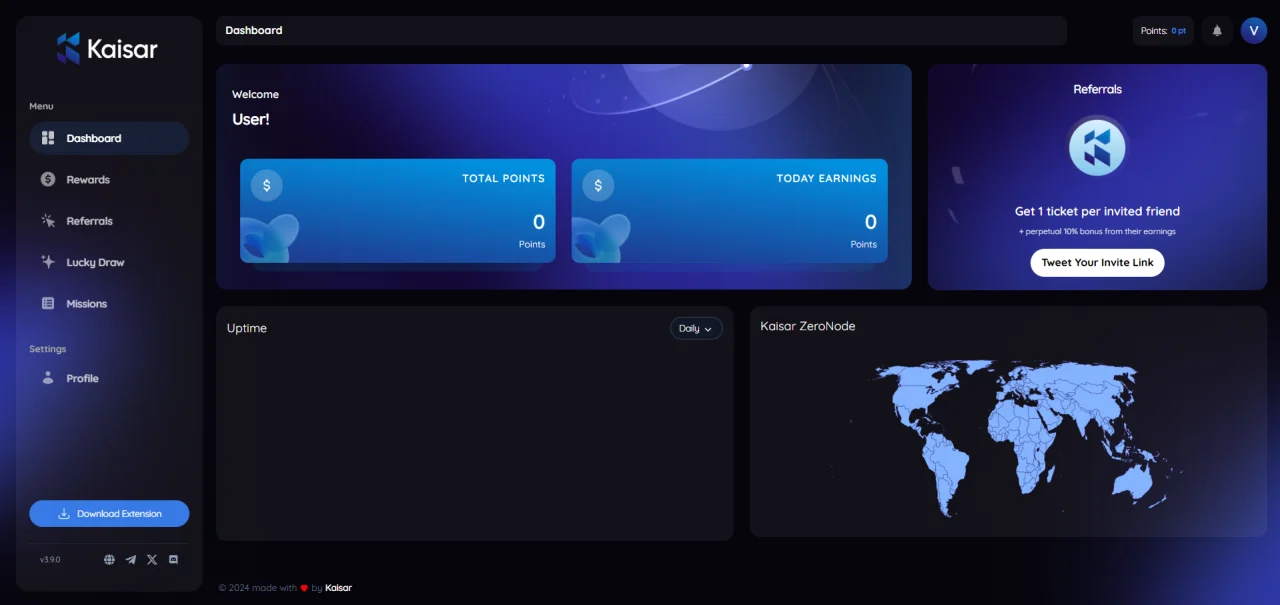1280x605 pixels.
Task: Click the Uptime panel heading
Action: pyautogui.click(x=247, y=328)
